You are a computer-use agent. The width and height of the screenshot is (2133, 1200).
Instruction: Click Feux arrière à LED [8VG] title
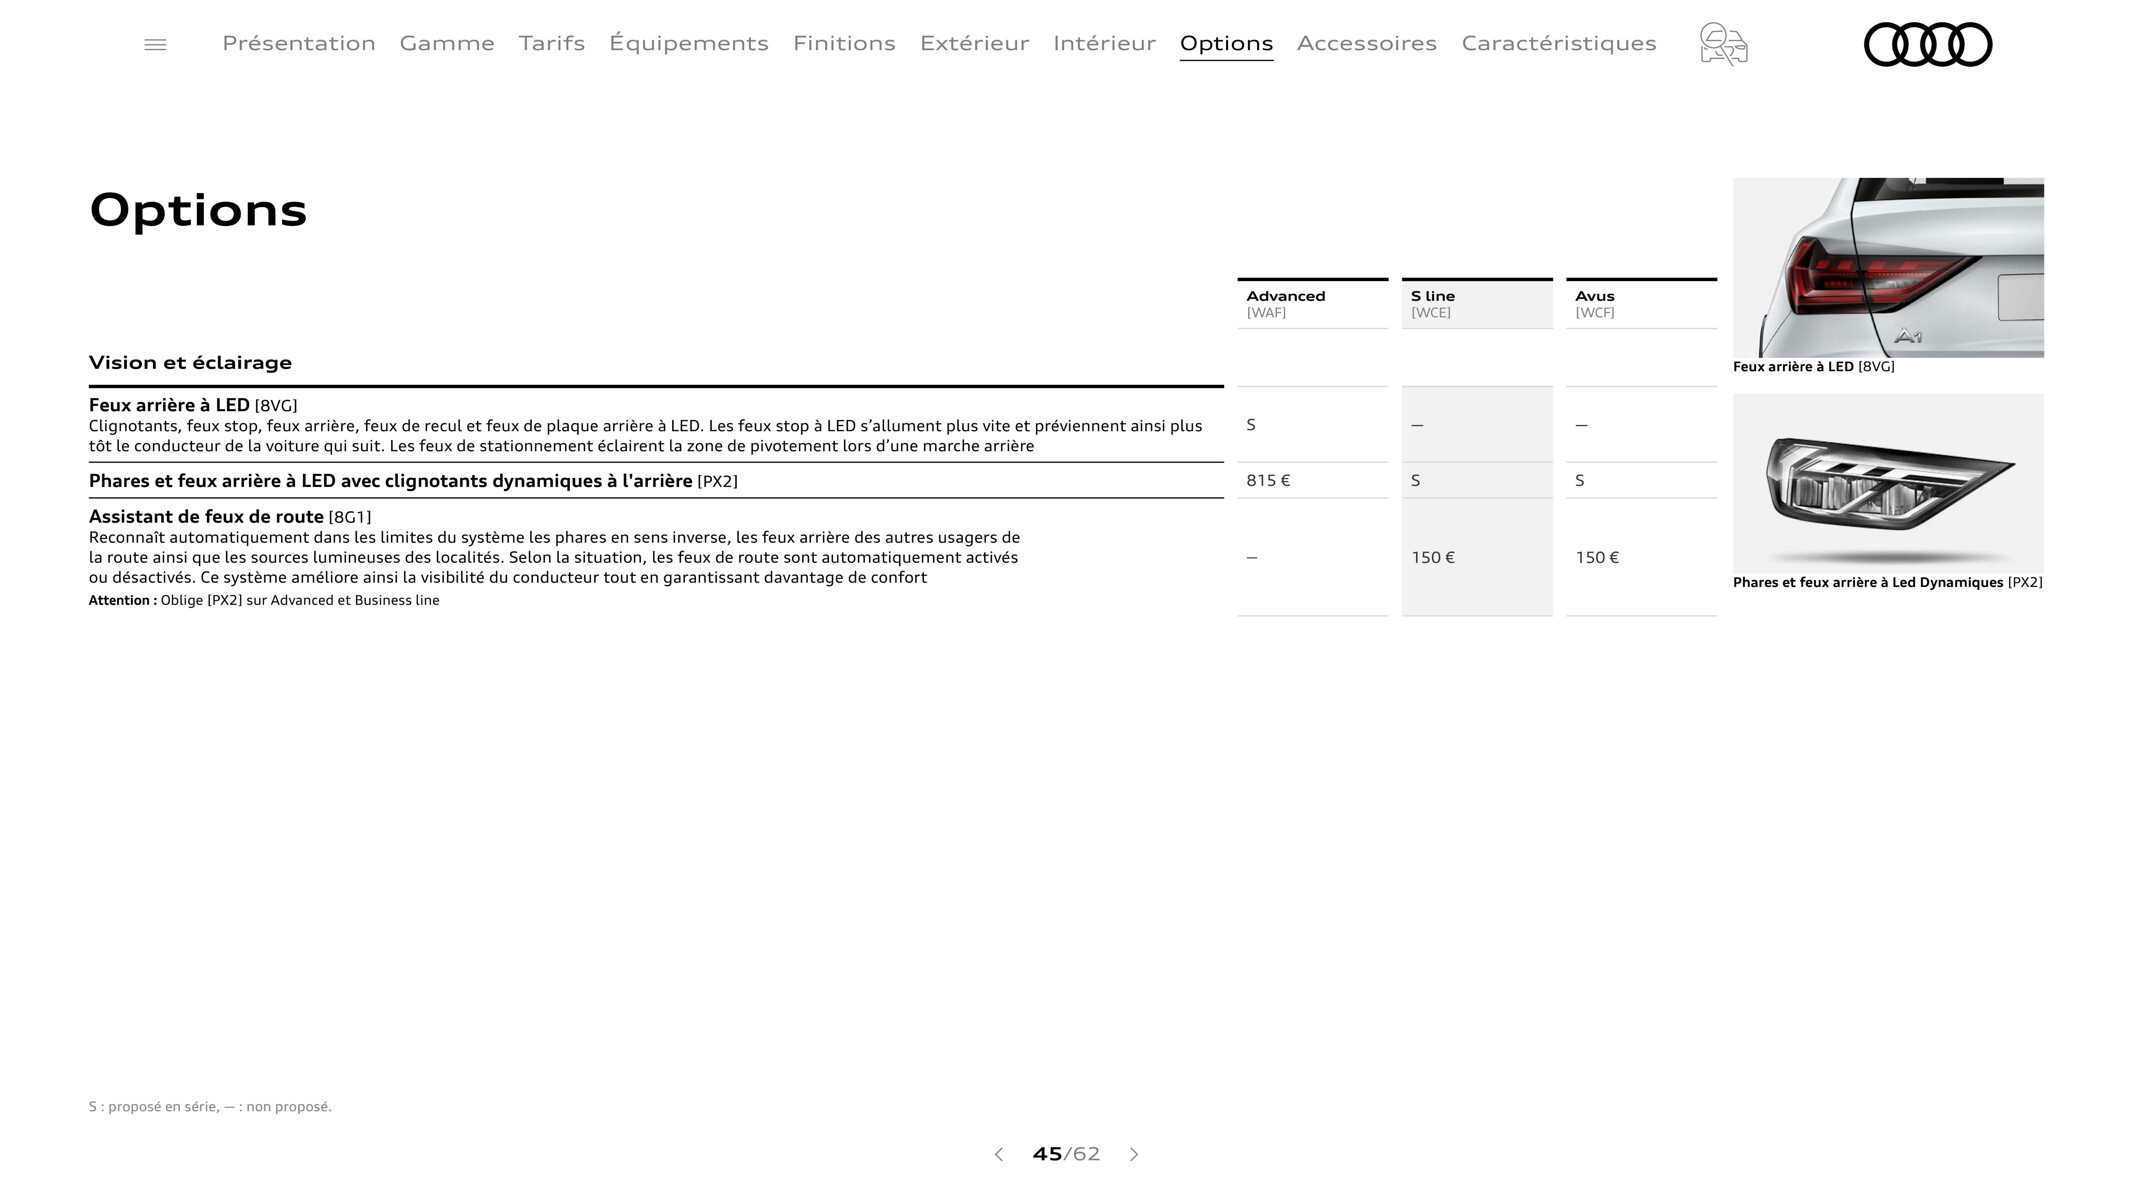tap(193, 405)
